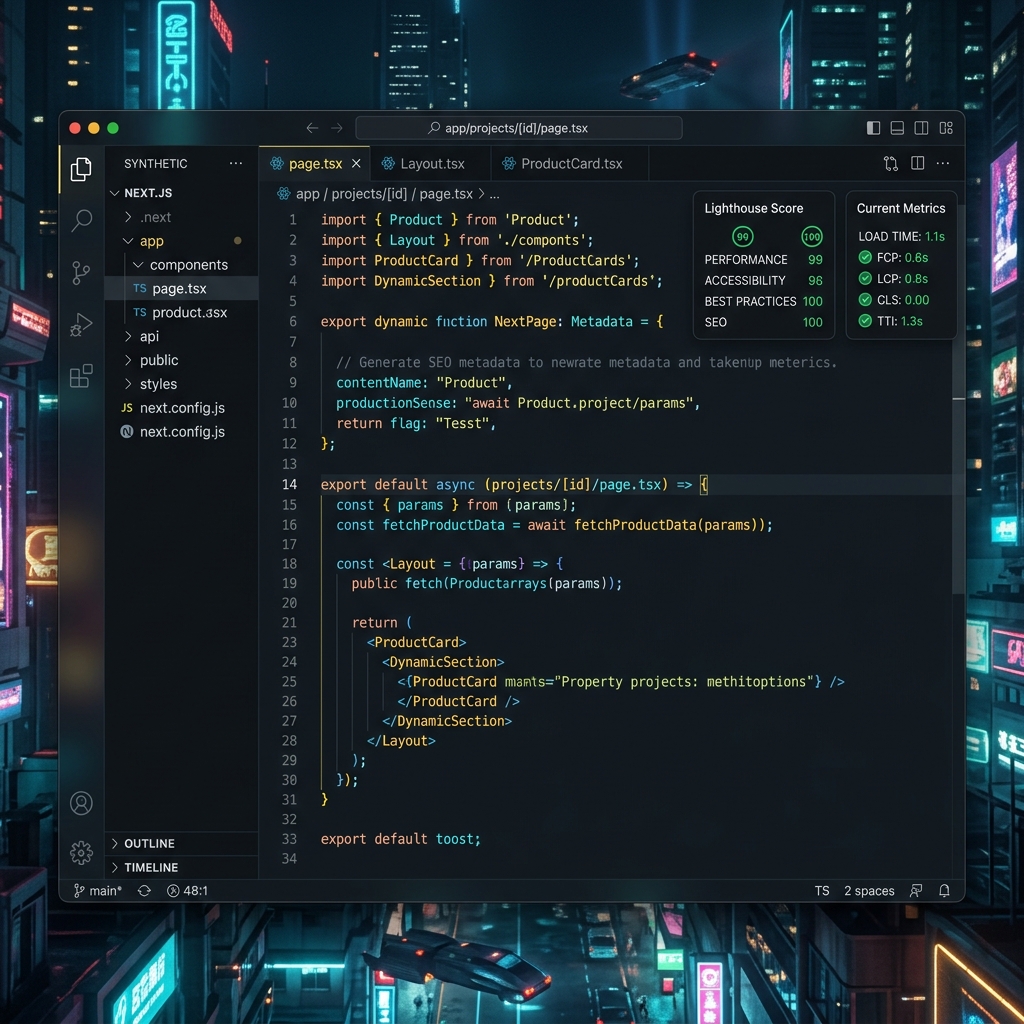Click the app breadcrumb segment
Viewport: 1024px width, 1024px height.
point(308,194)
